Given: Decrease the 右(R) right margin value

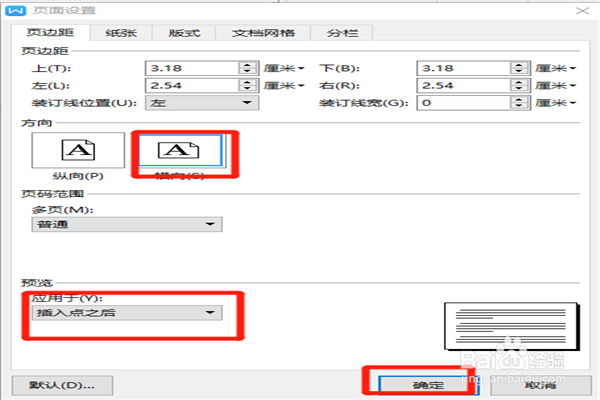Looking at the screenshot, I should coord(519,89).
